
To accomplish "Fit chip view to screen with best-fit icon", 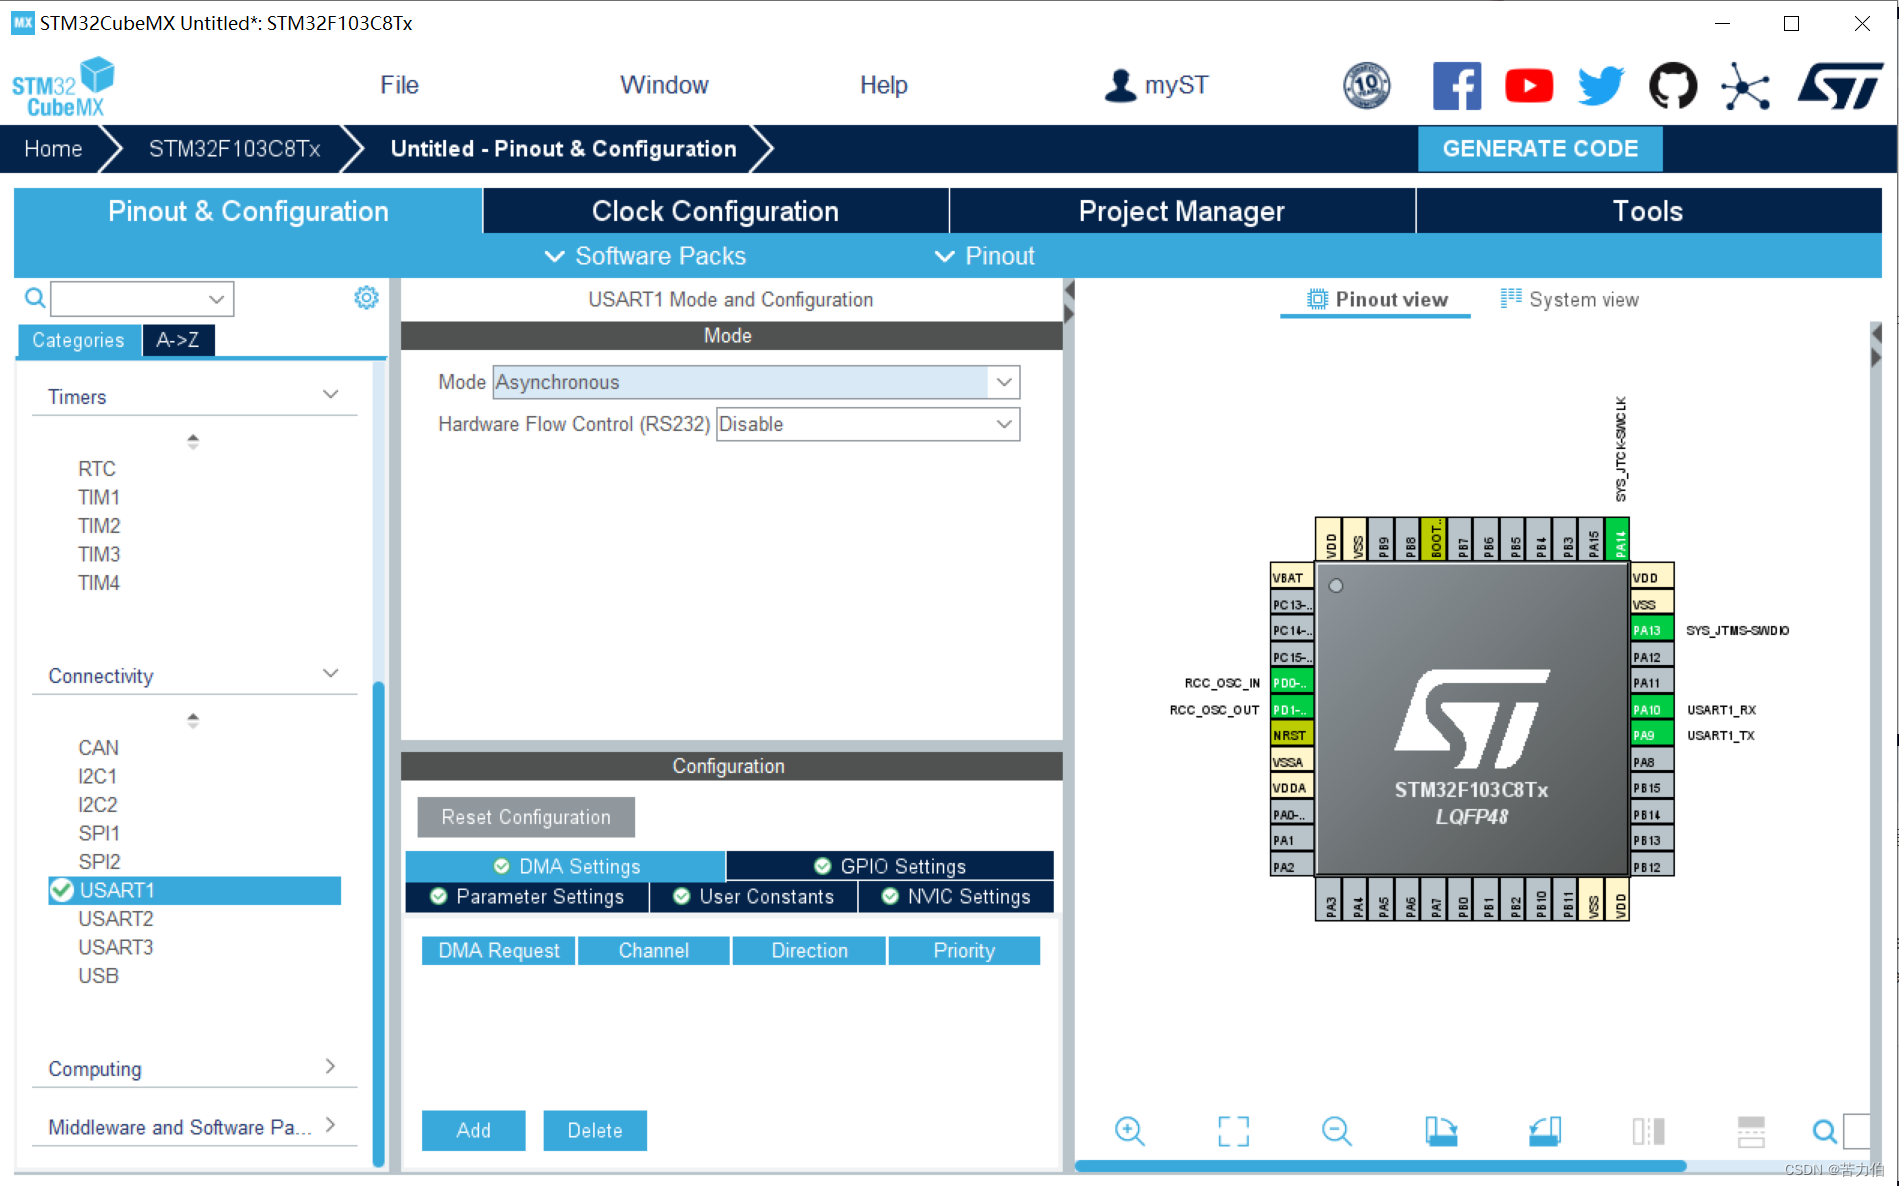I will [x=1234, y=1131].
